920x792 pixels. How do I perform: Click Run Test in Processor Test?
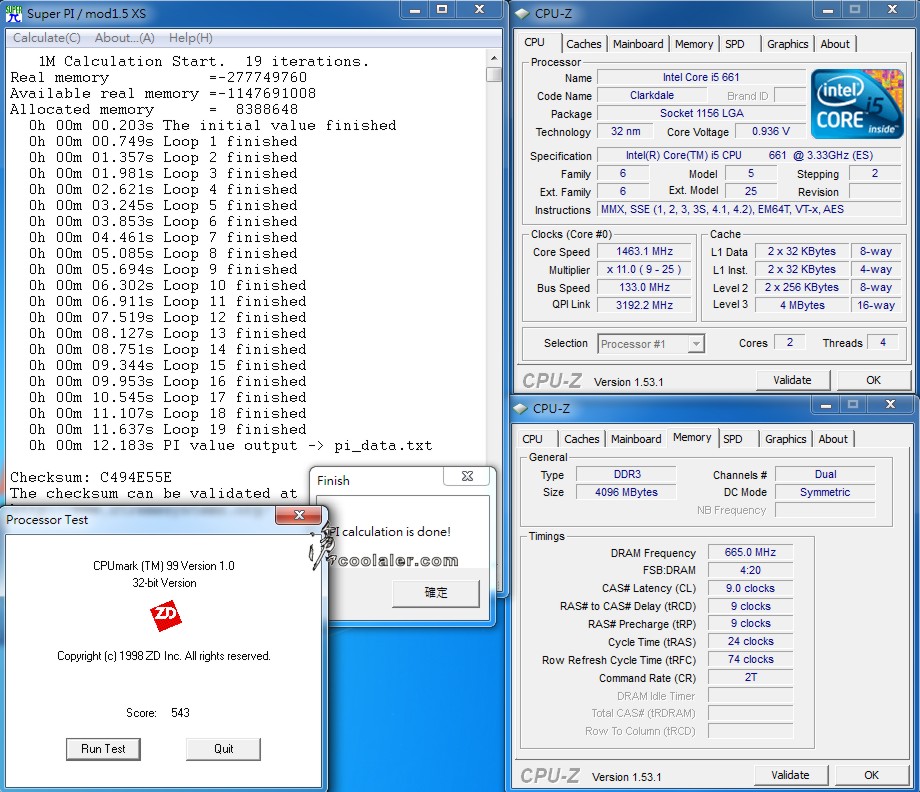tap(103, 749)
